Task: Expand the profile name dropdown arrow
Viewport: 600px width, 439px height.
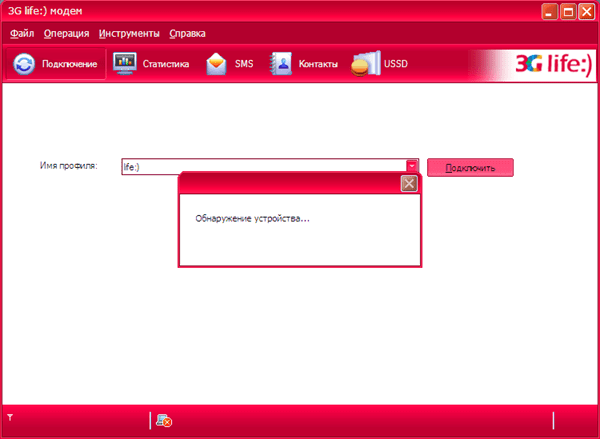Action: (412, 166)
